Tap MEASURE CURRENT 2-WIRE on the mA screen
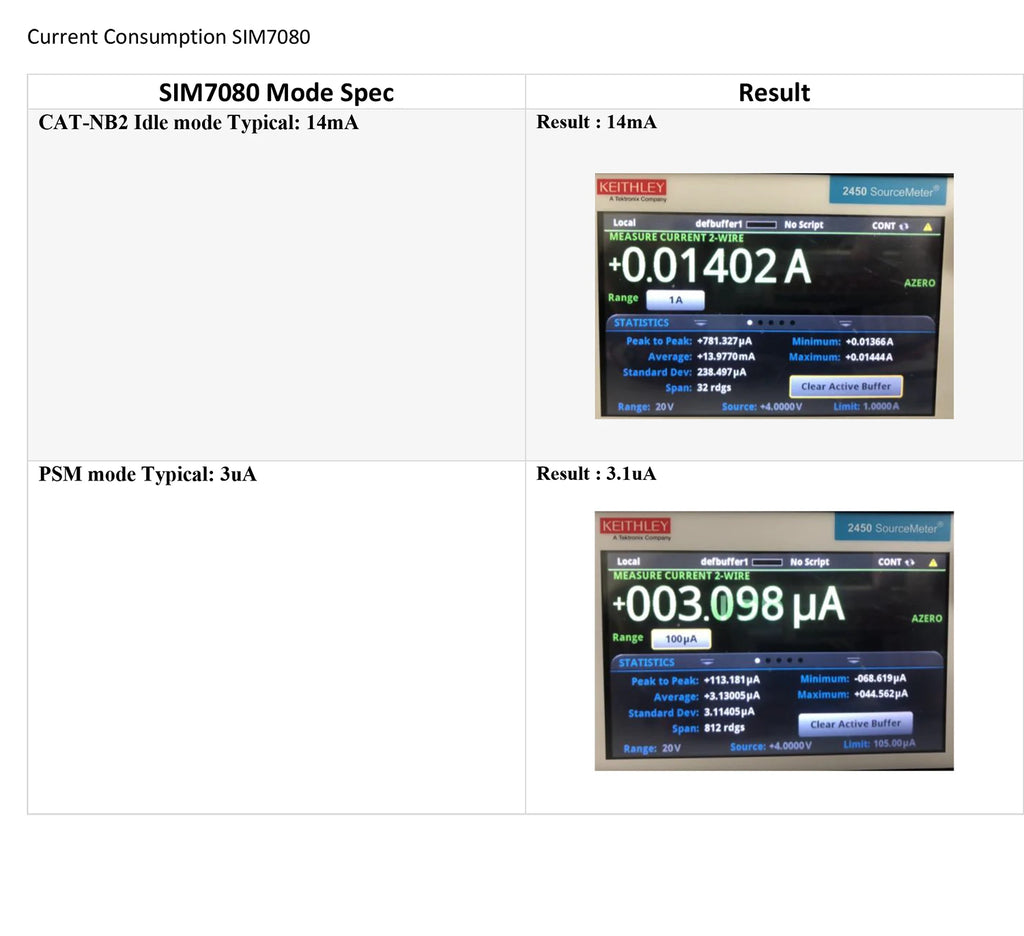This screenshot has width=1024, height=936. (676, 237)
